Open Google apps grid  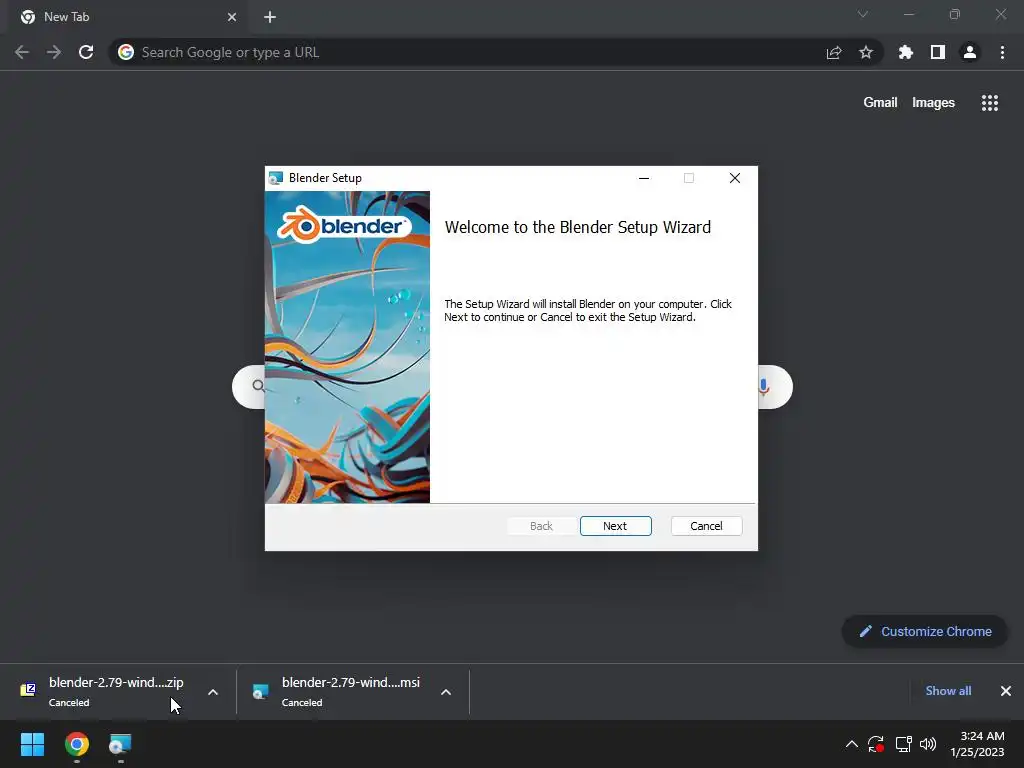989,103
